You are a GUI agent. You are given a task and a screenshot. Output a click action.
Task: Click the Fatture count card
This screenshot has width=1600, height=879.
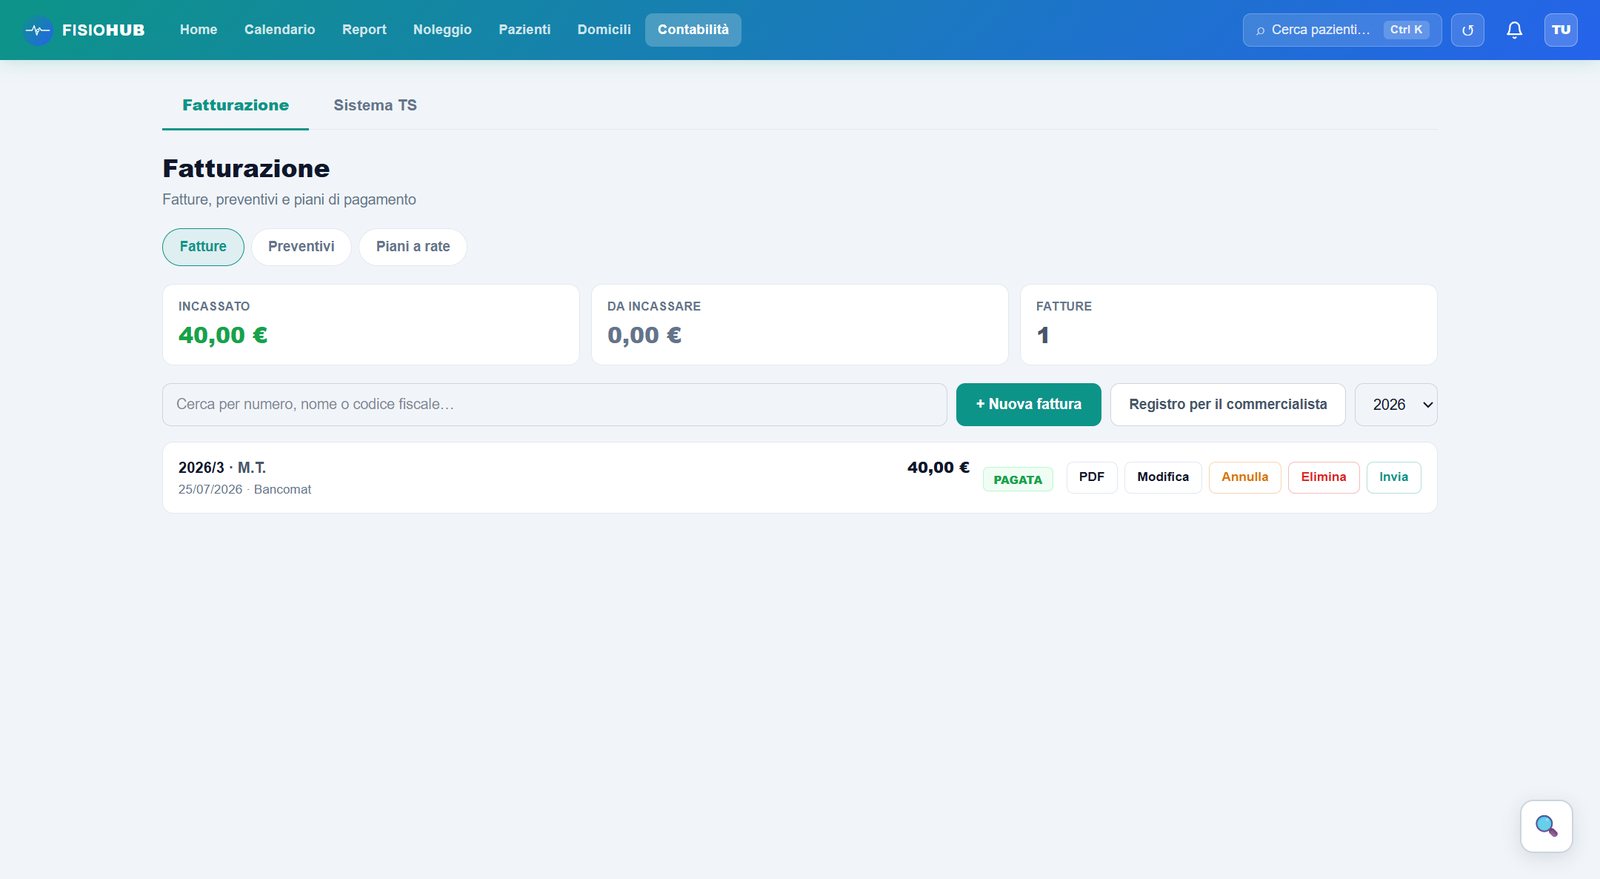1228,325
